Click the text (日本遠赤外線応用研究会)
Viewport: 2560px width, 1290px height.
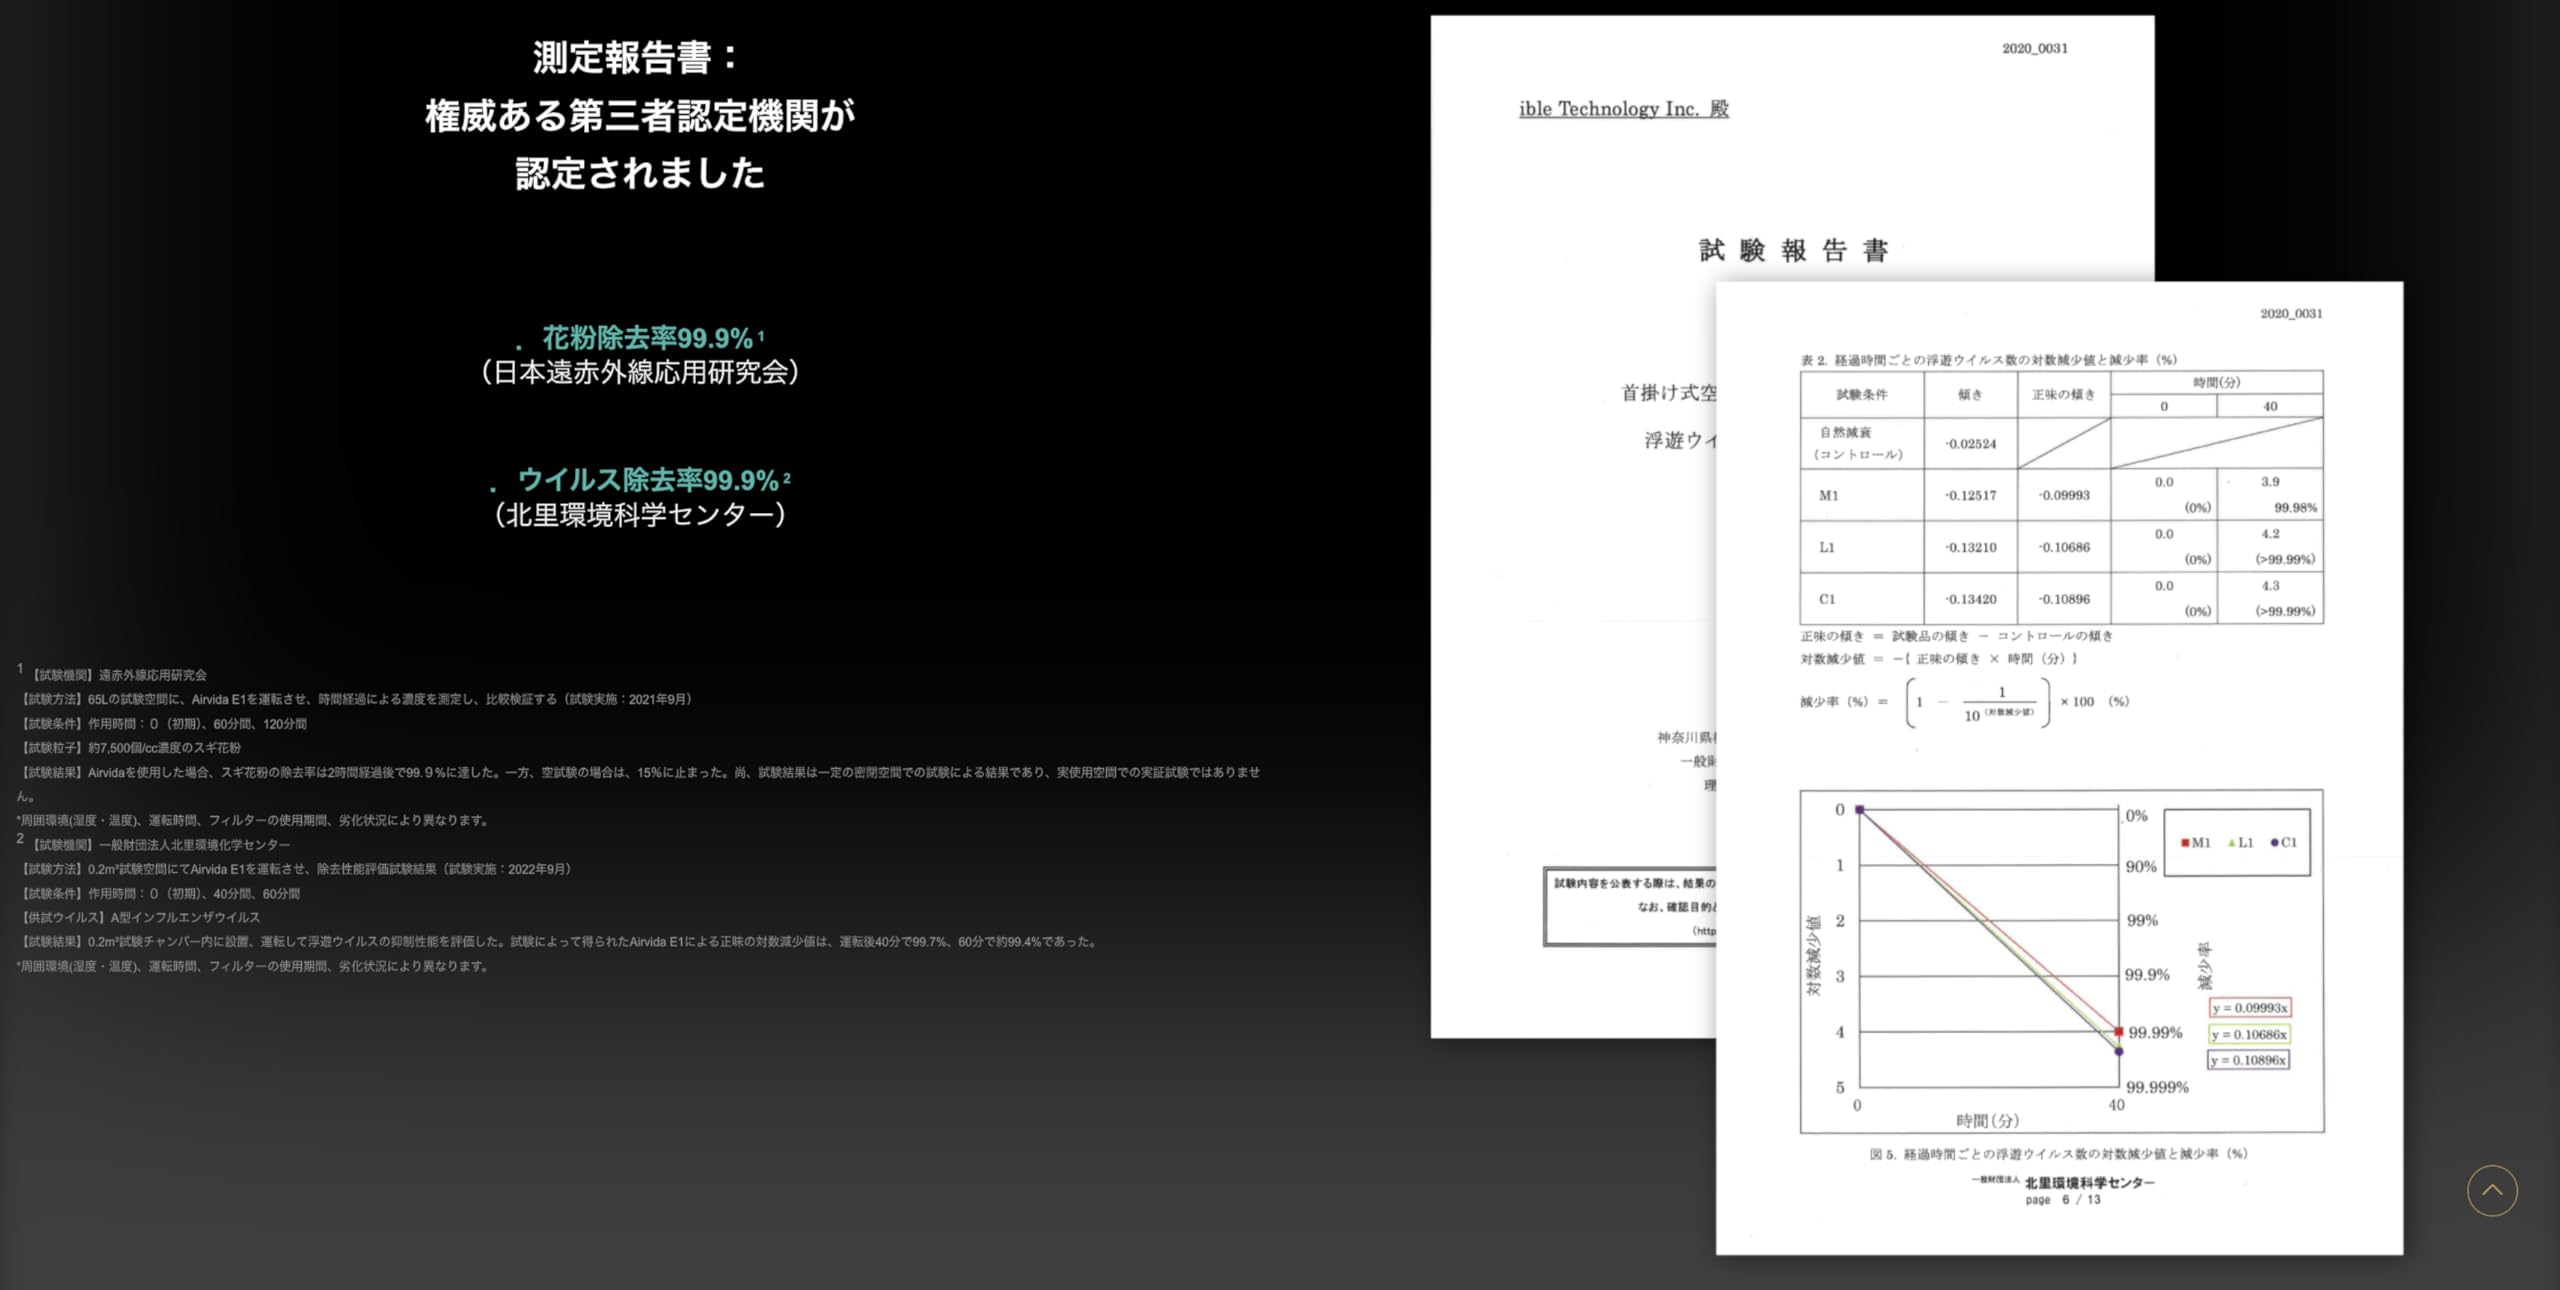pyautogui.click(x=640, y=372)
